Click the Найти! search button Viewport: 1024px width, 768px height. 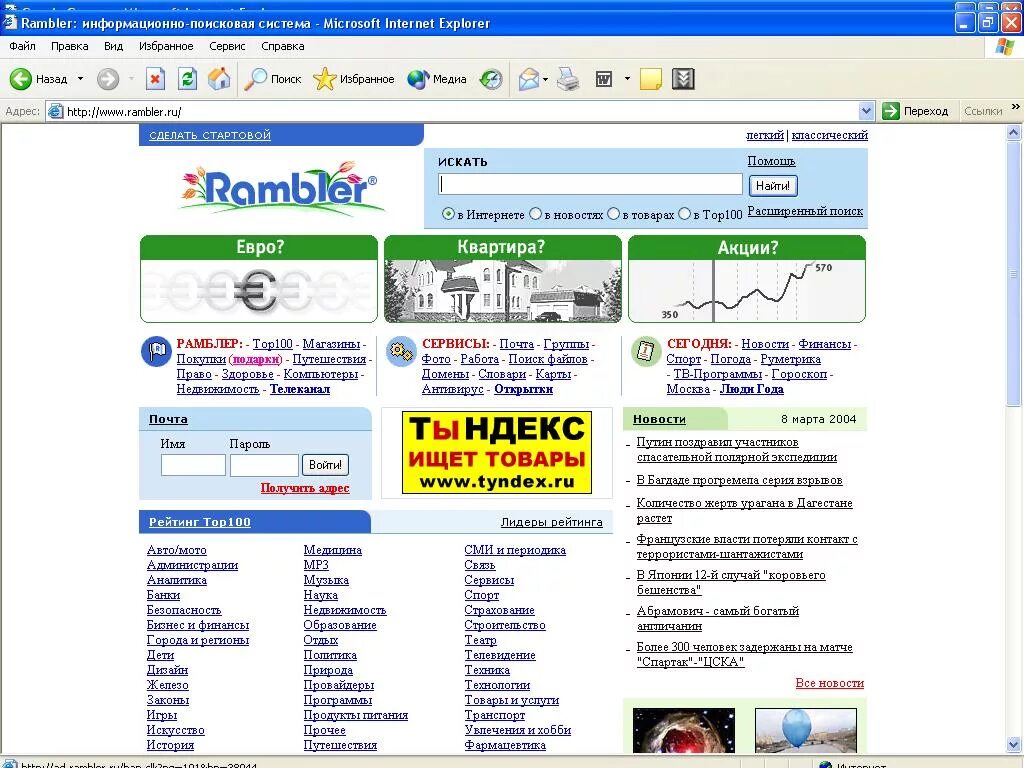pyautogui.click(x=773, y=186)
